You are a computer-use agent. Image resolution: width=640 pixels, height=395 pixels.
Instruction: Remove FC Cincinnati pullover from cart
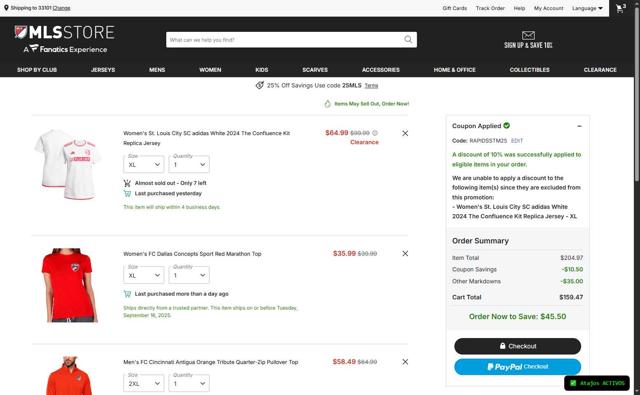tap(405, 362)
